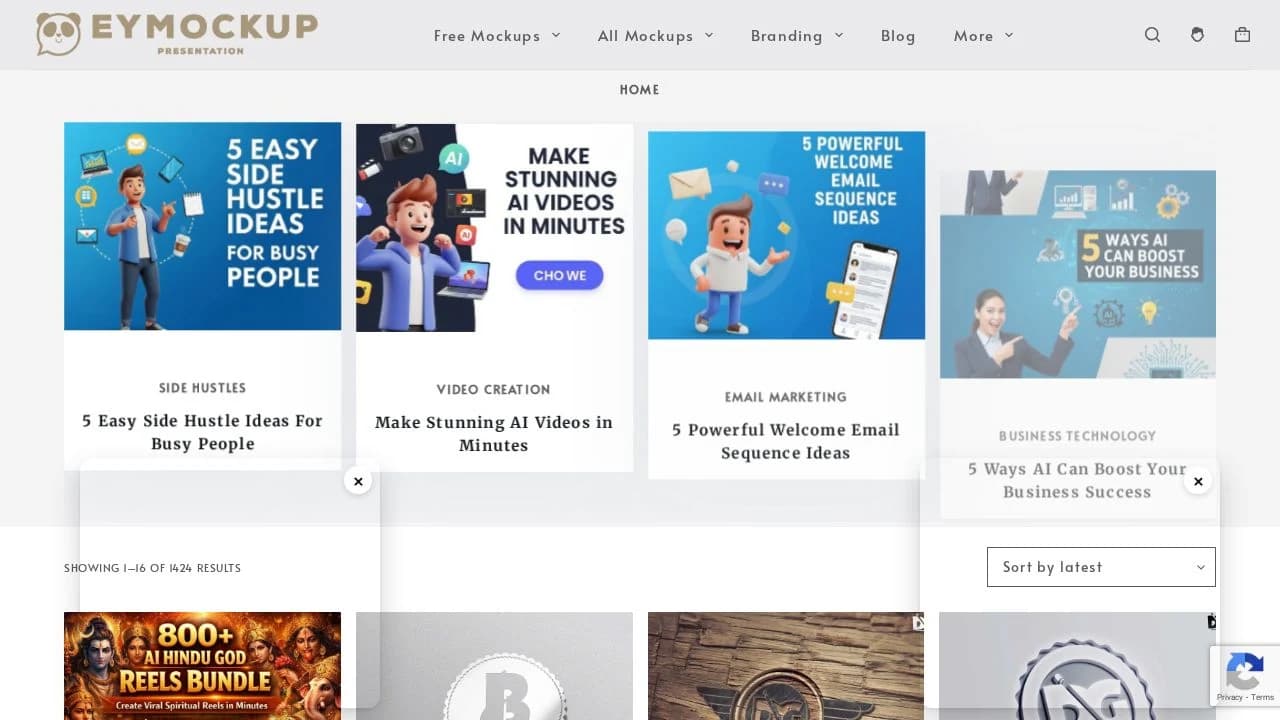Expand the Free Mockups menu
The width and height of the screenshot is (1280, 720).
coord(497,35)
